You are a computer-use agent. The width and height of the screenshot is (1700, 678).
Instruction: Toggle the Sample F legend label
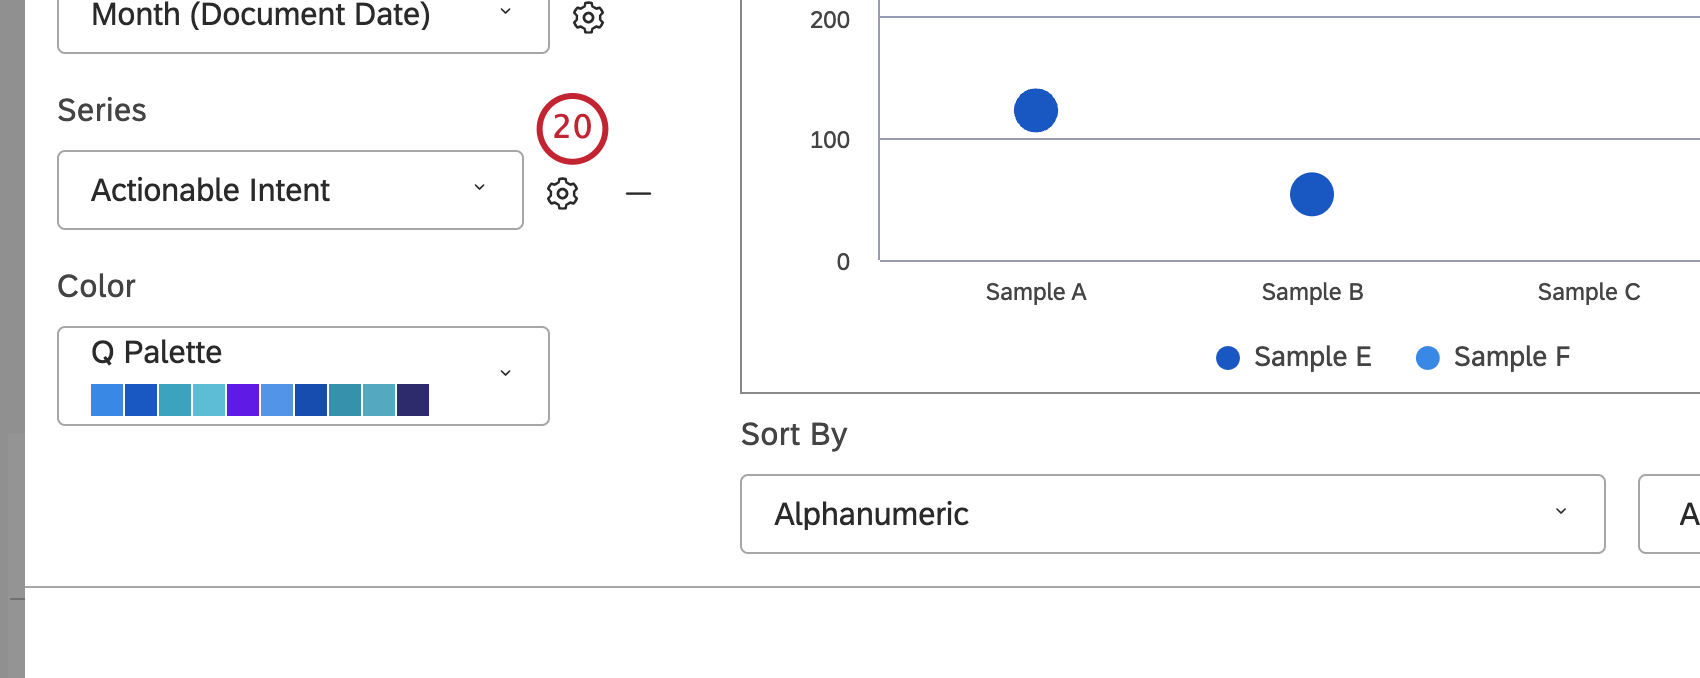coord(1511,357)
